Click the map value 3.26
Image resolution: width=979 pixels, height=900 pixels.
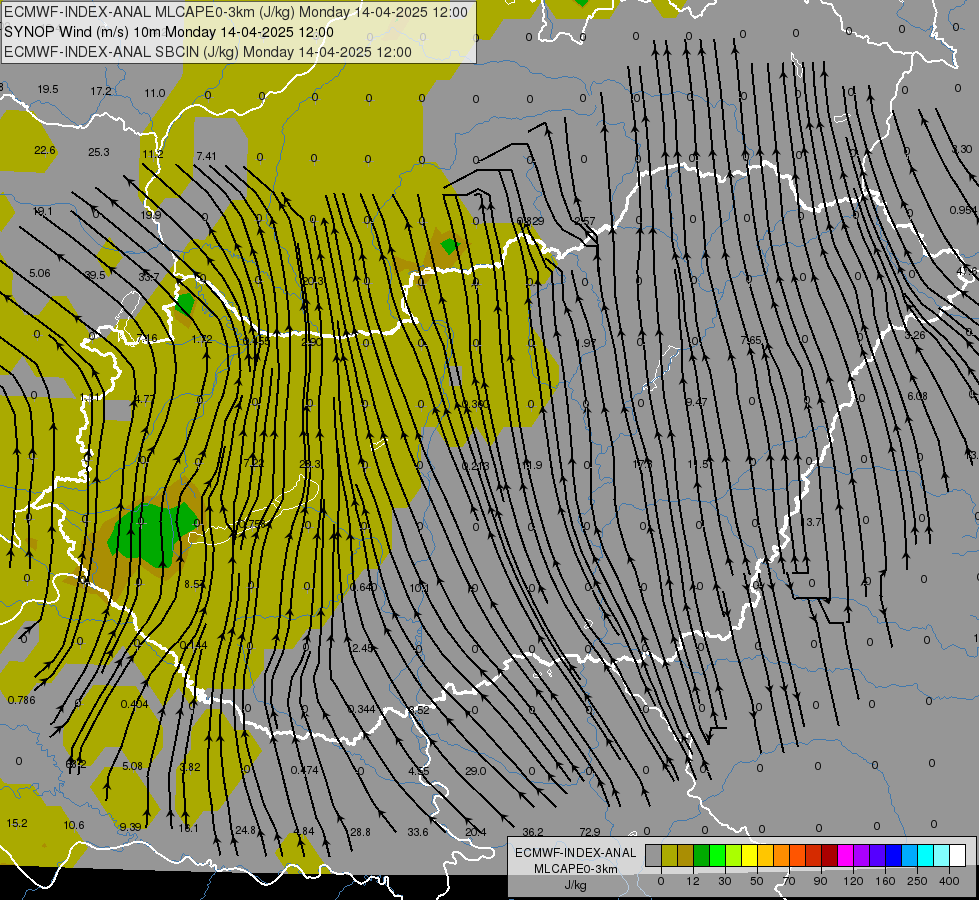click(x=915, y=335)
